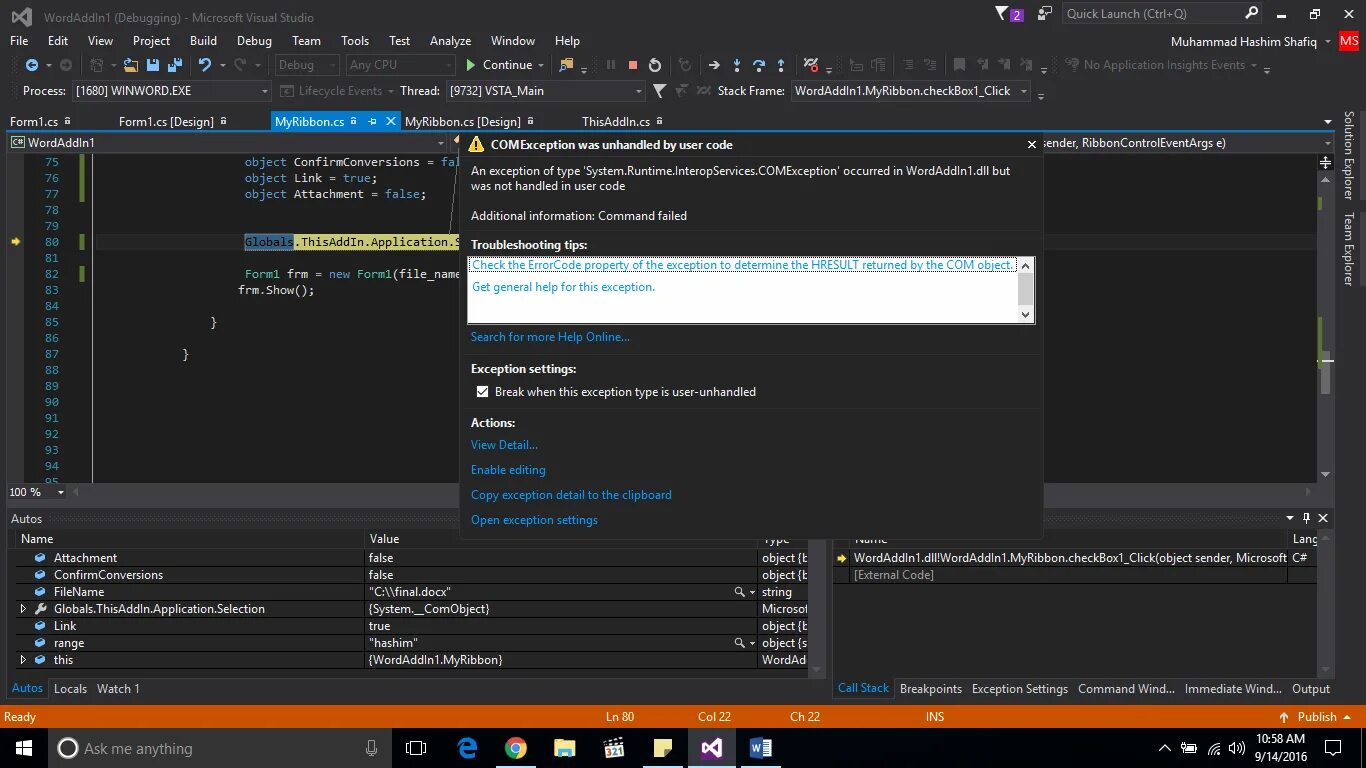Open user account dropdown Muhammad Hashim Shafiq
The height and width of the screenshot is (768, 1366).
1252,41
